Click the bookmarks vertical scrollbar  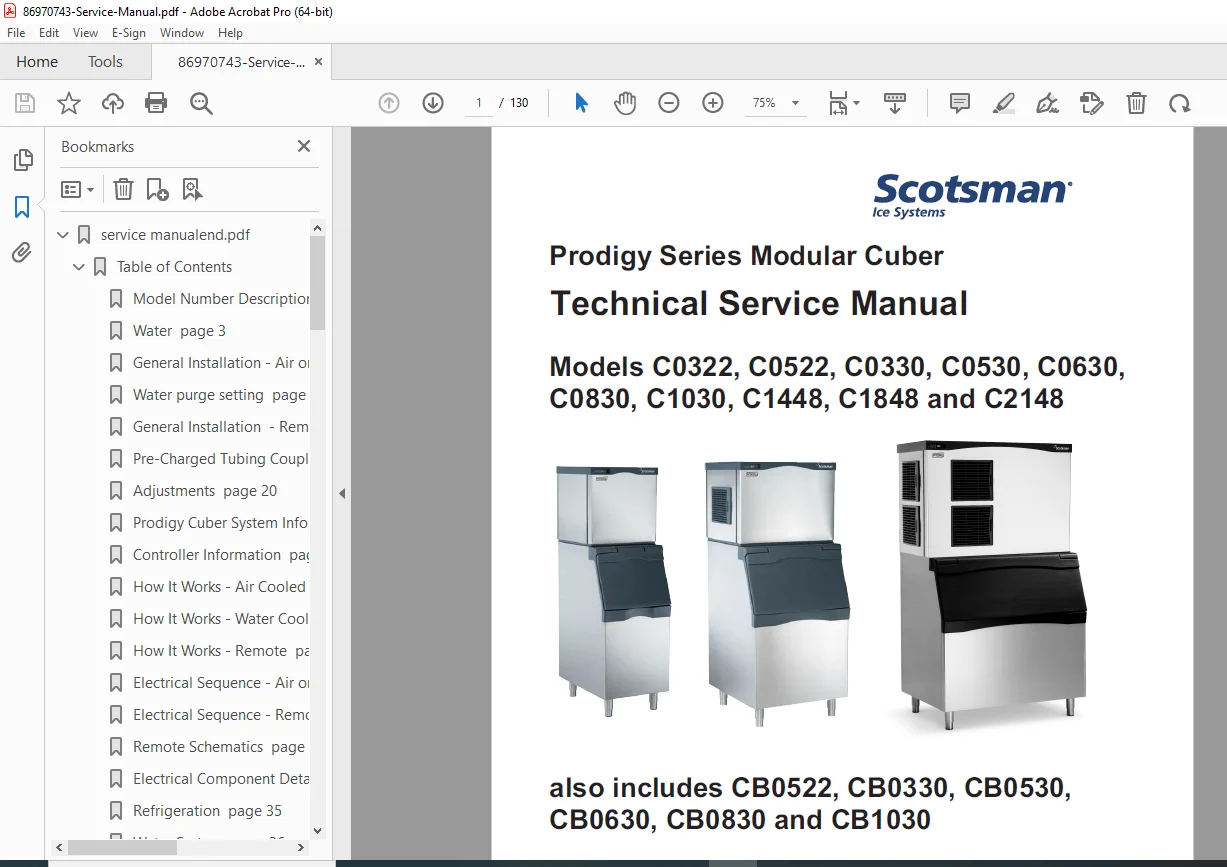318,283
